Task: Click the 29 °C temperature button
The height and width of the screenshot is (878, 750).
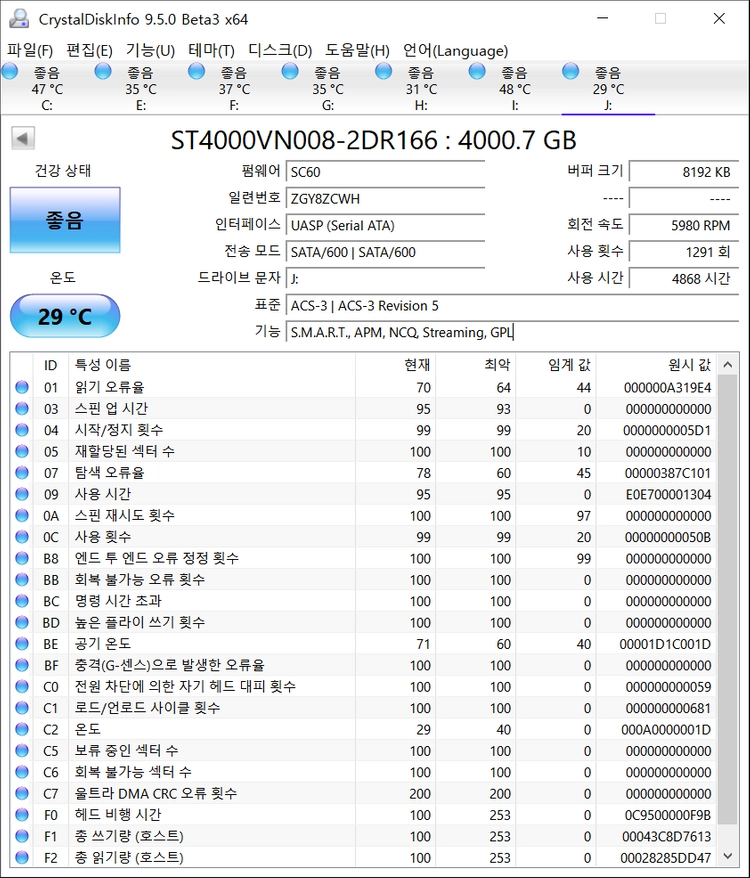Action: point(65,316)
